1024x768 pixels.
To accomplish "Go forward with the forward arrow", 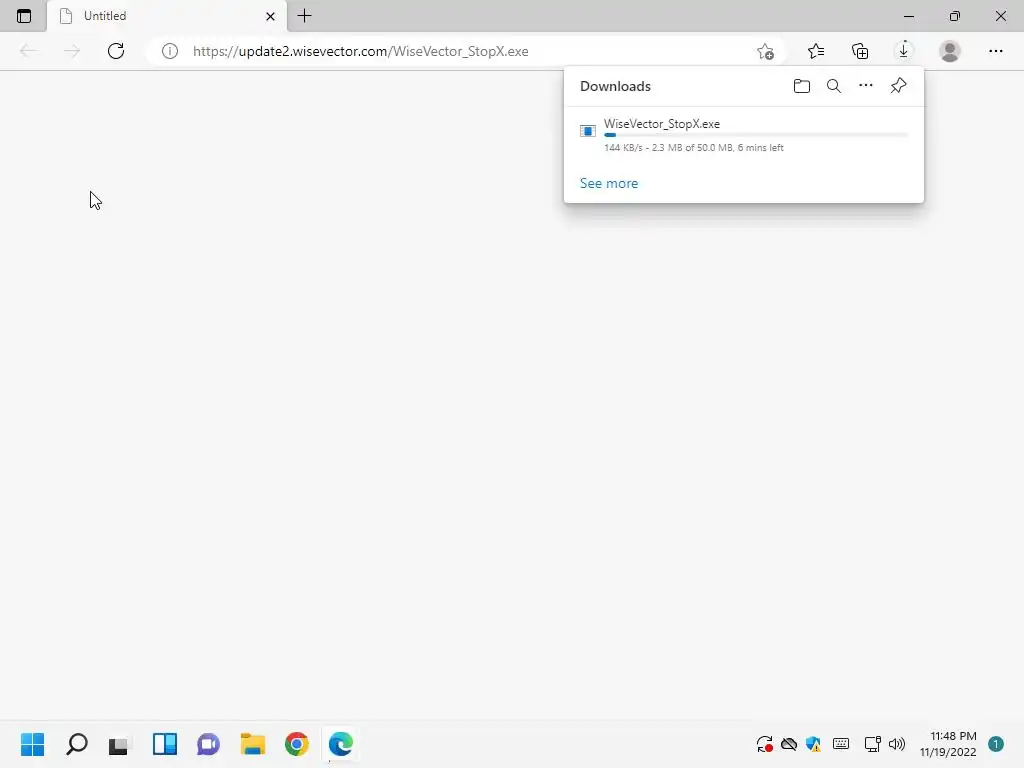I will 72,51.
